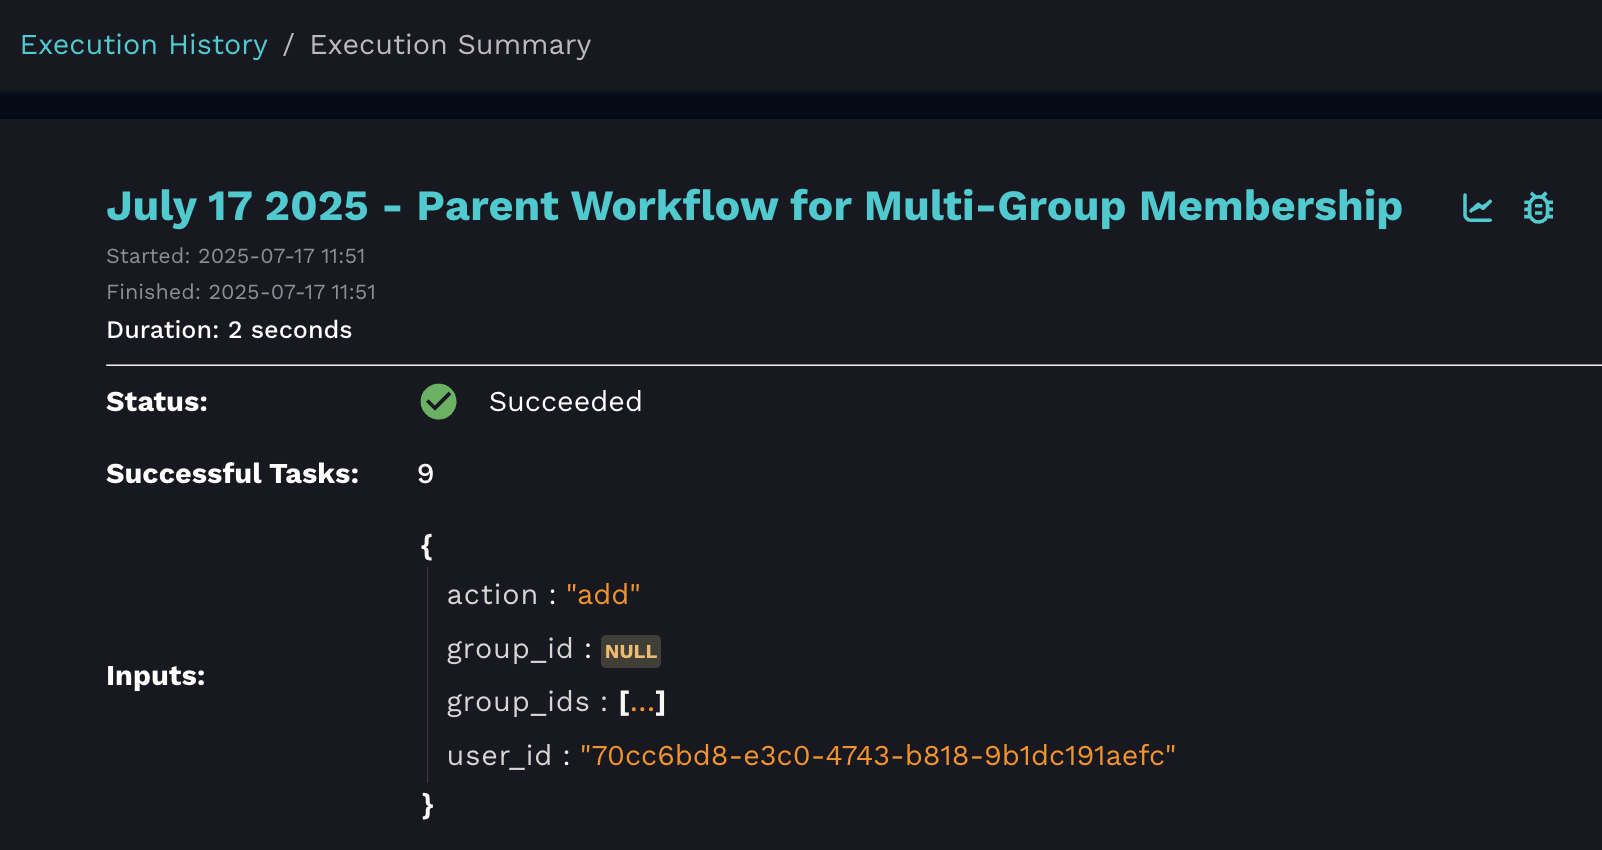This screenshot has width=1602, height=850.
Task: Click the Execution Summary breadcrumb
Action: pos(450,45)
